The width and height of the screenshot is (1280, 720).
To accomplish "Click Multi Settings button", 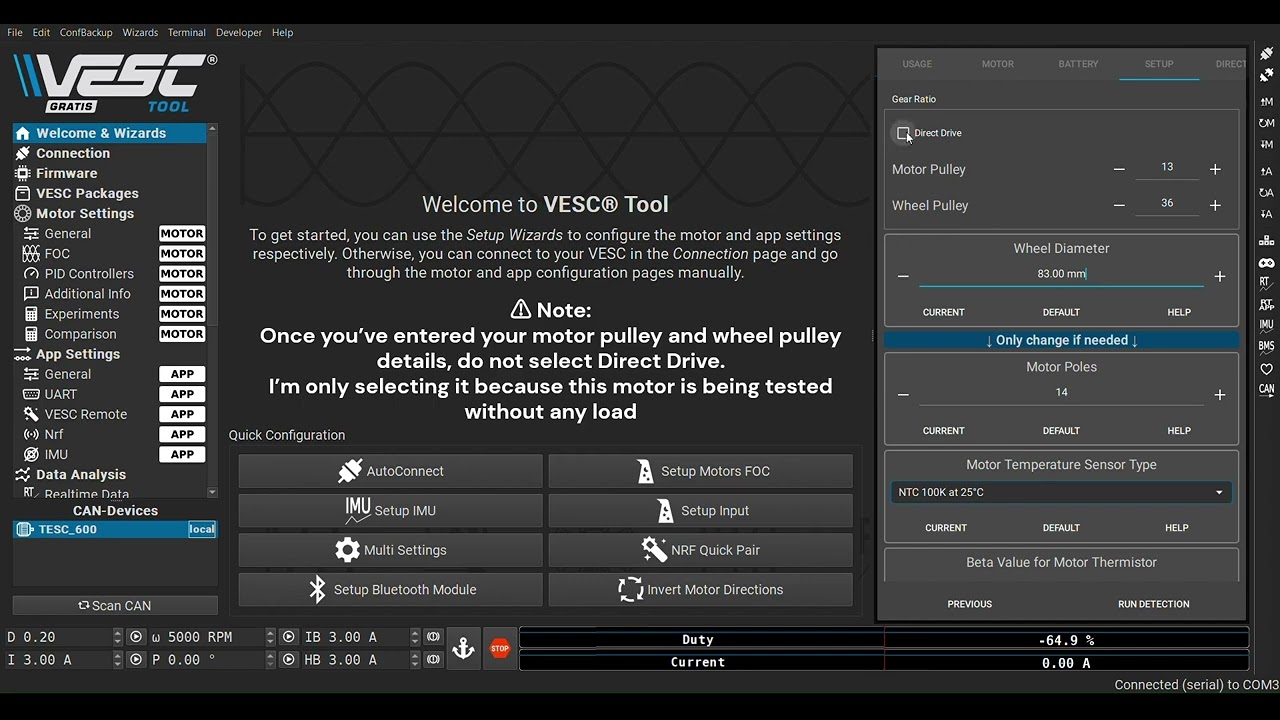I will (390, 550).
